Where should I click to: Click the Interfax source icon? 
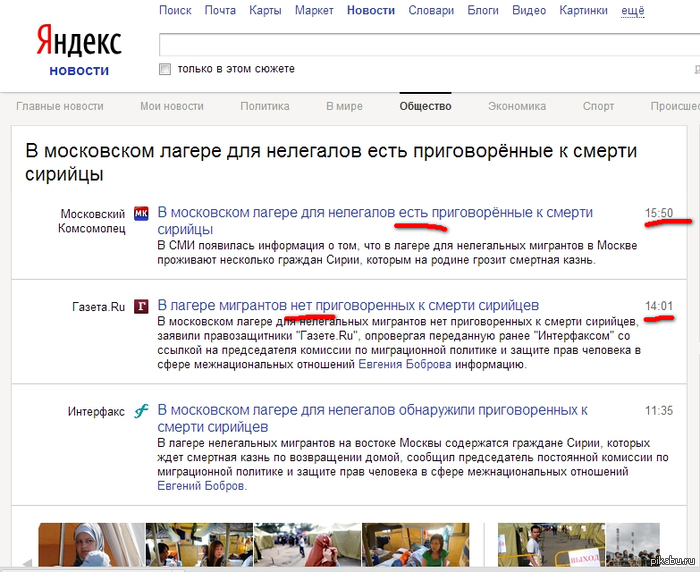tap(141, 411)
